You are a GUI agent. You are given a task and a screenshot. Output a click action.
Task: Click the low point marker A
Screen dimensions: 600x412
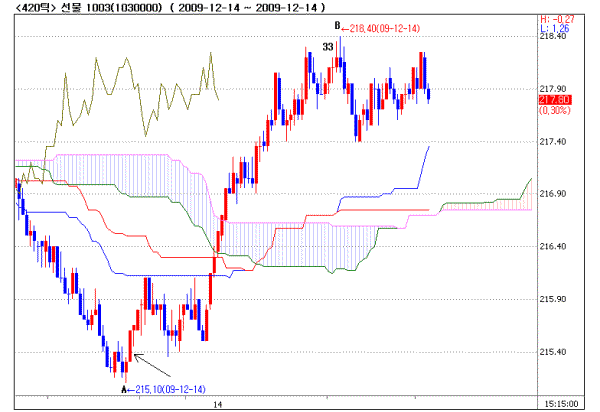coord(124,389)
